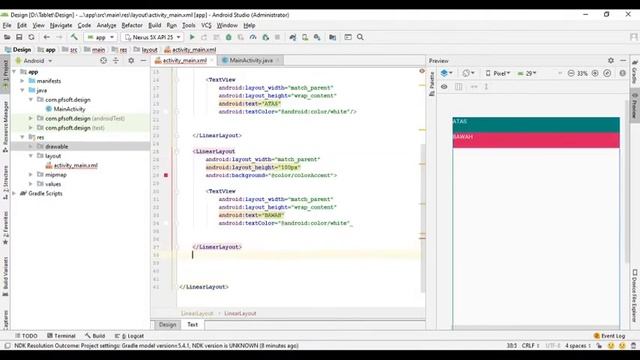The width and height of the screenshot is (640, 360).
Task: Expand the manifests folder
Action: pos(22,81)
